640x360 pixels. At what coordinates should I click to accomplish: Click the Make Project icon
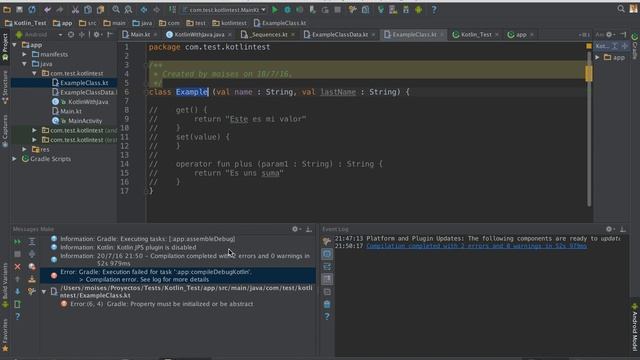[172, 9]
